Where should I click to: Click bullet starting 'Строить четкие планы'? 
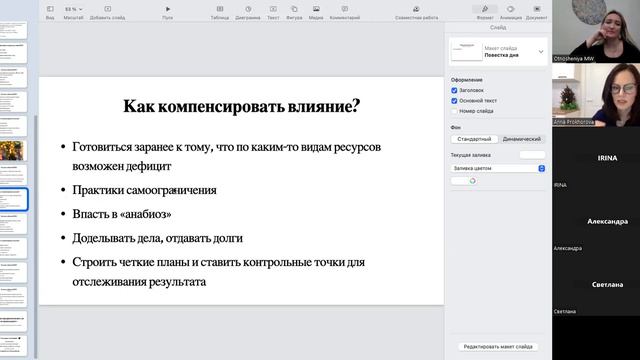219,271
